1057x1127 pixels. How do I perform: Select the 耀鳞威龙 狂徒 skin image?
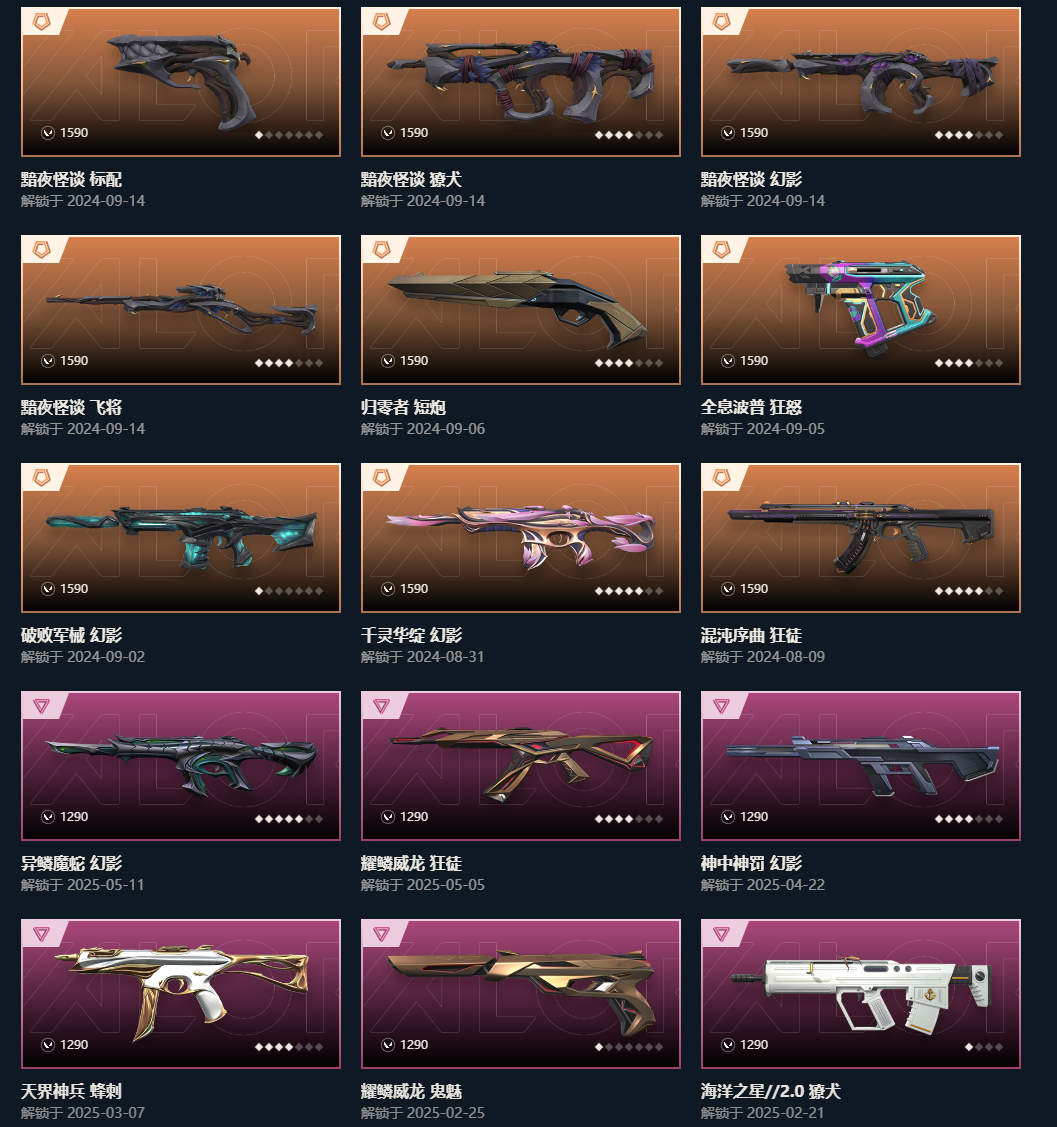coord(521,765)
